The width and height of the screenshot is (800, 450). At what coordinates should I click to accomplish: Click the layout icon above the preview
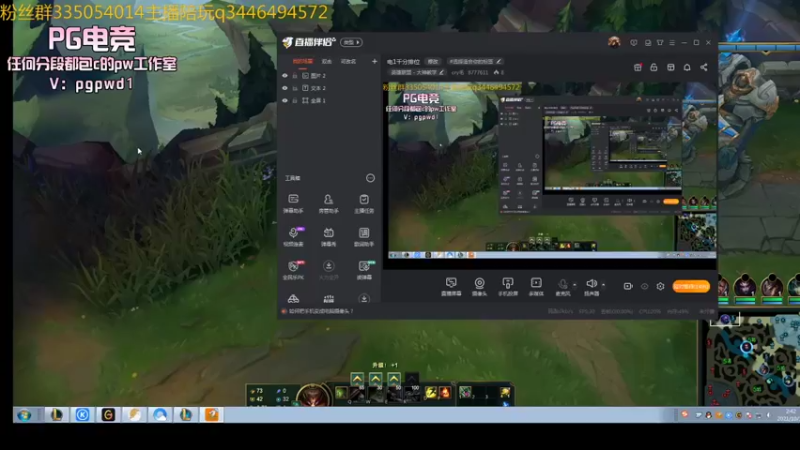[670, 67]
